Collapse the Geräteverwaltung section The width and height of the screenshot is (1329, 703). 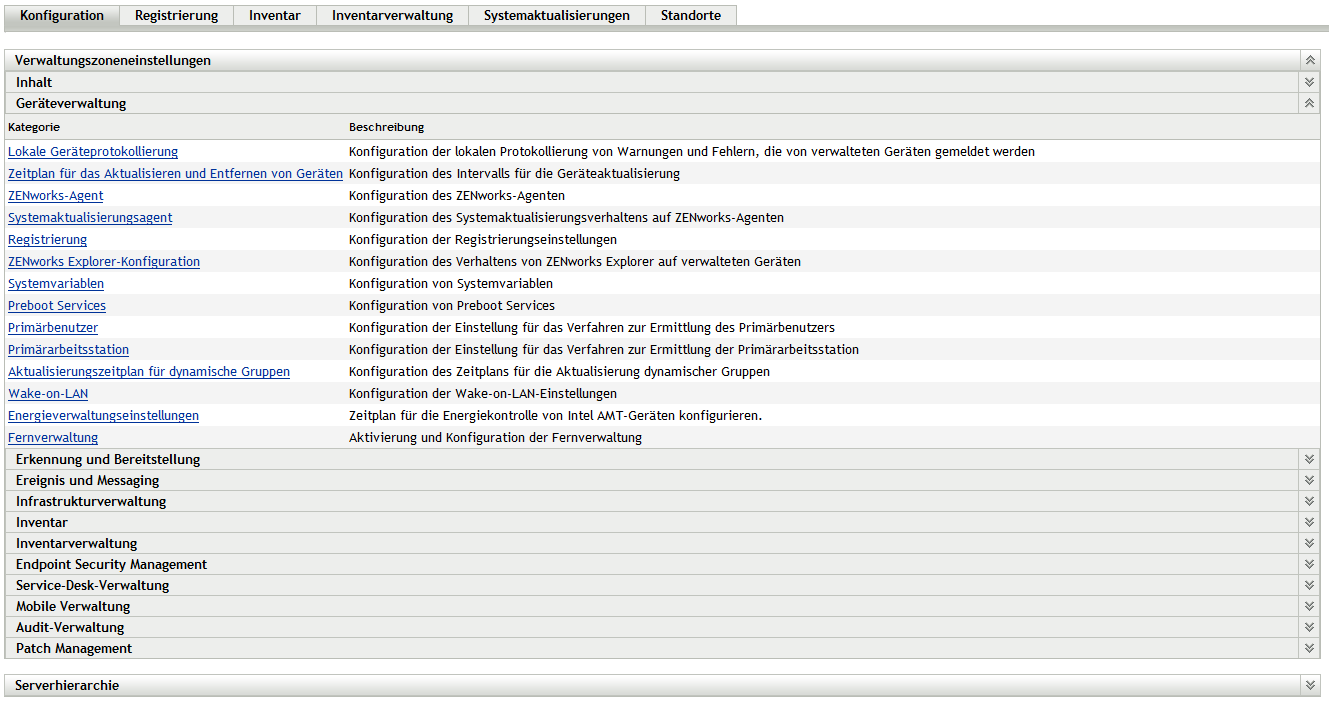tap(1309, 103)
